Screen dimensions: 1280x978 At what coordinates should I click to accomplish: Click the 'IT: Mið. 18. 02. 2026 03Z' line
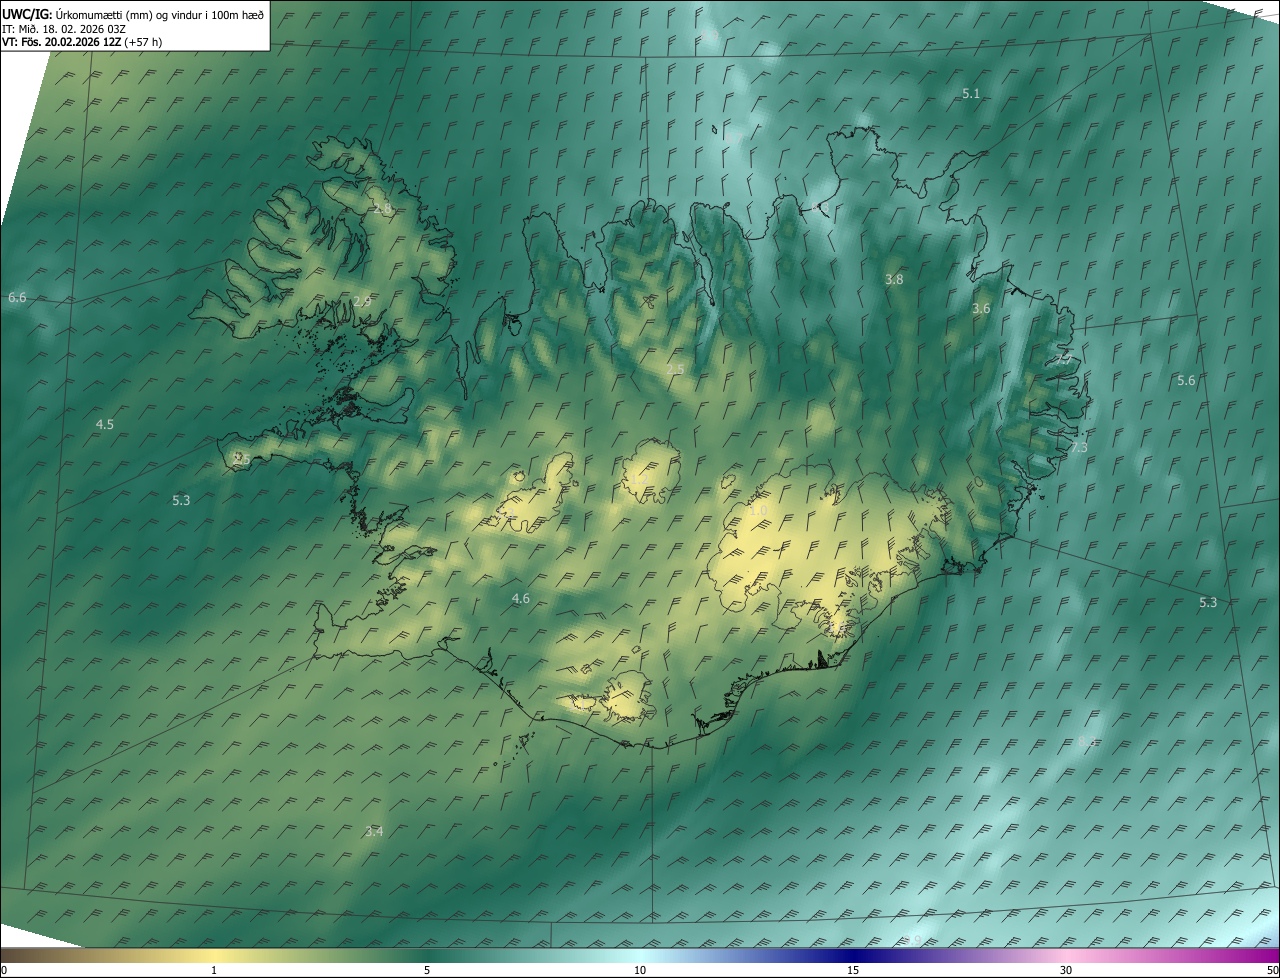click(63, 28)
